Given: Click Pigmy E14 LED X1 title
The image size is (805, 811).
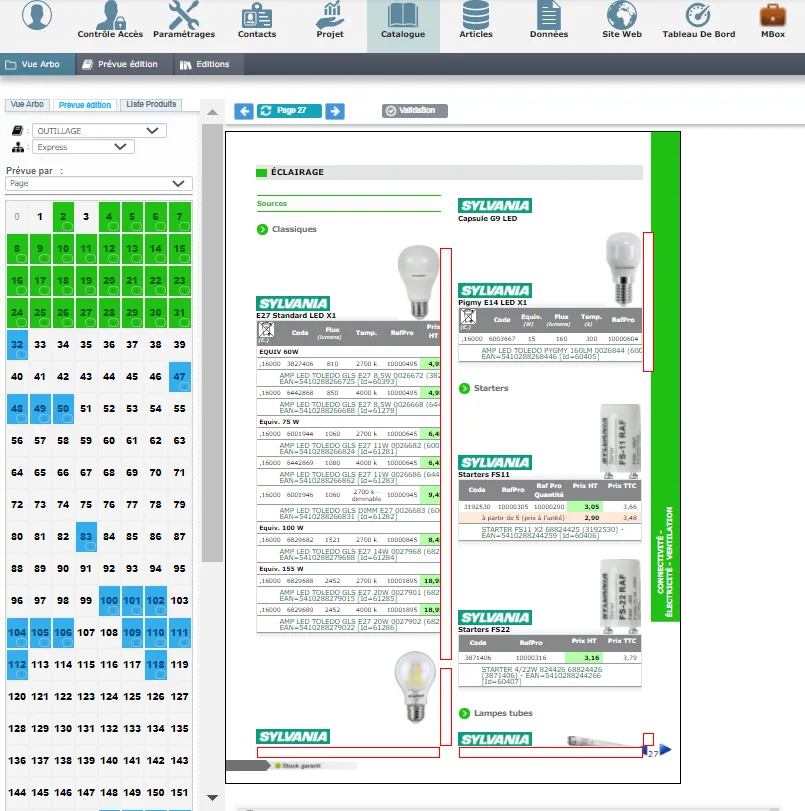Looking at the screenshot, I should click(492, 303).
